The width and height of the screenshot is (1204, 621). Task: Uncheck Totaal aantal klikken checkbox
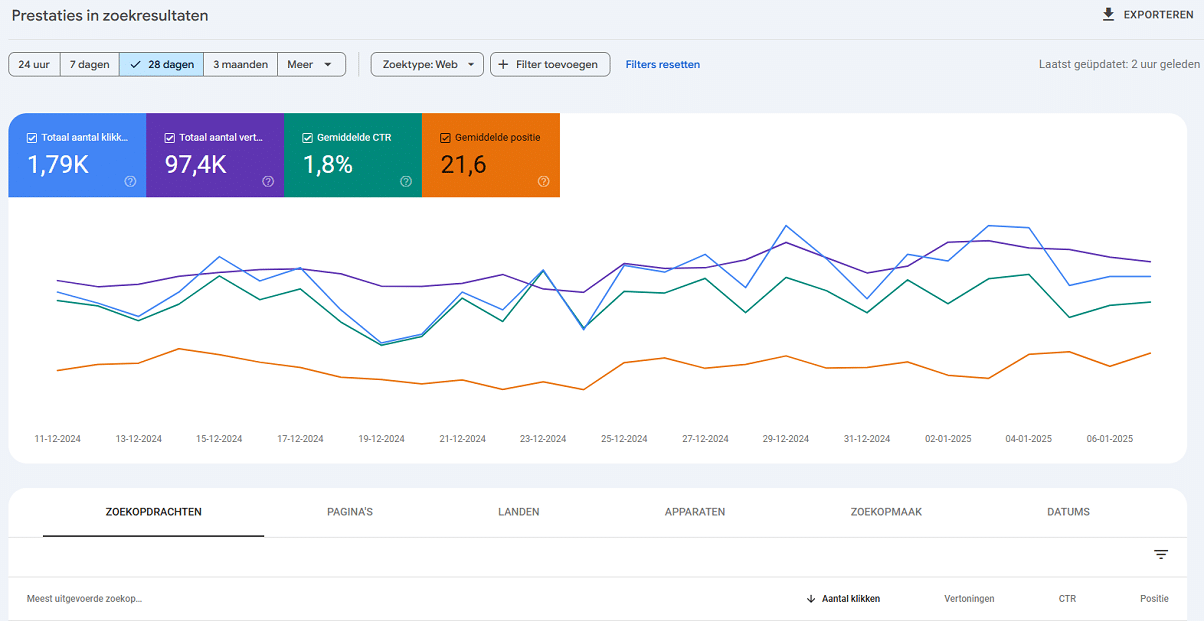(32, 138)
